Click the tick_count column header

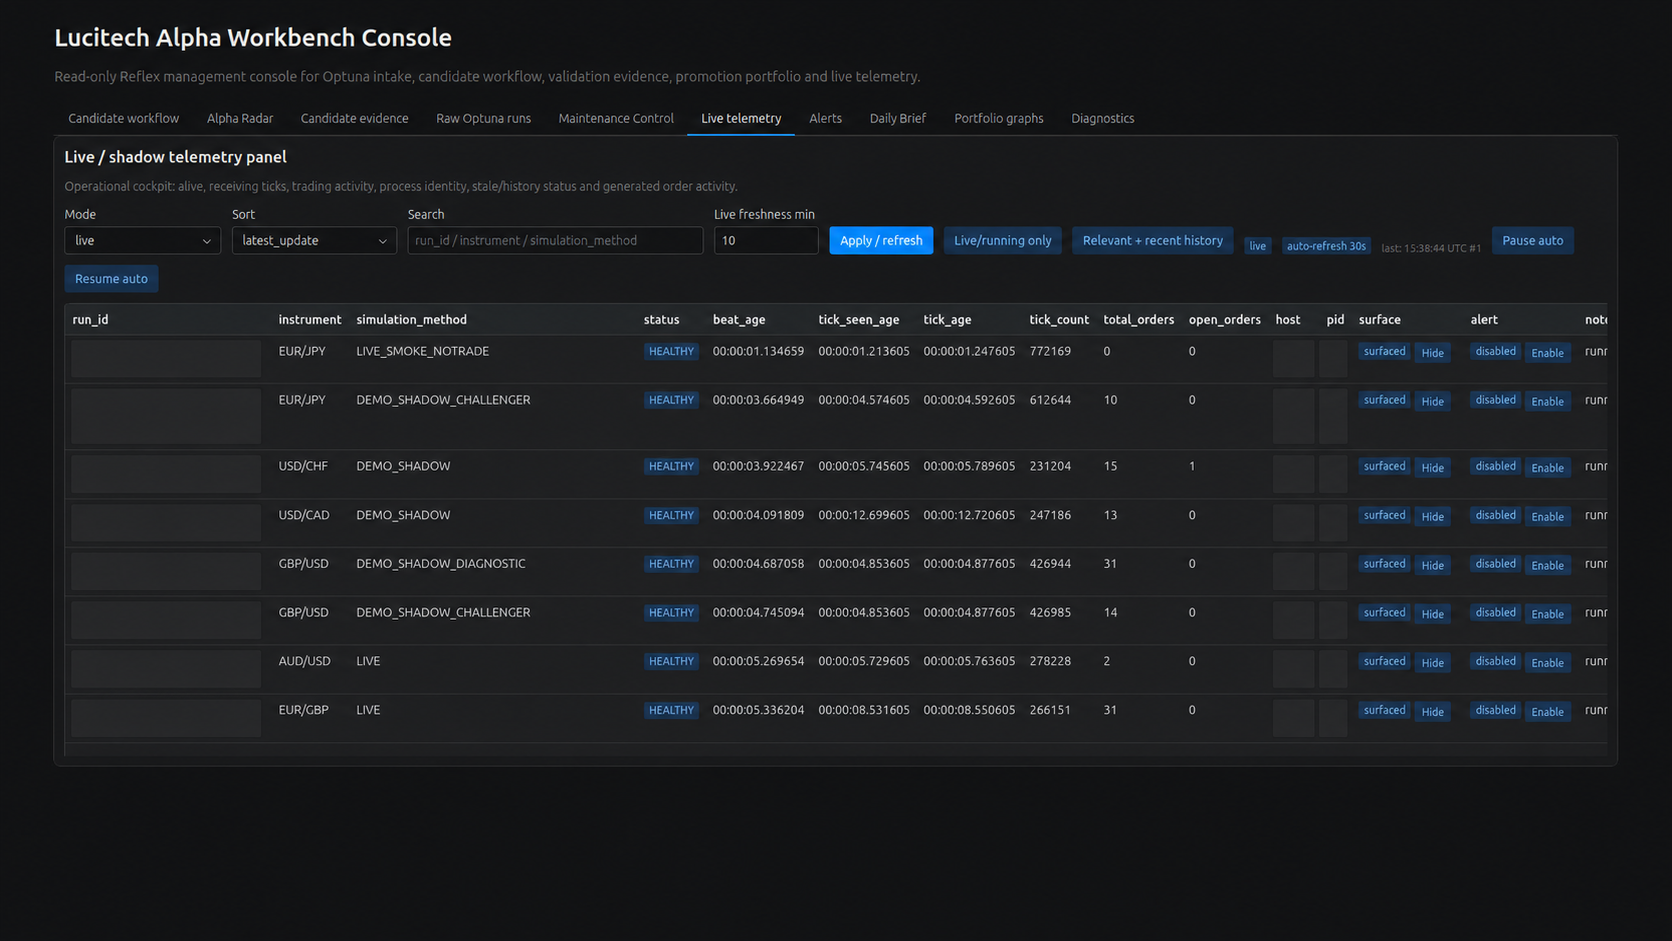1059,320
